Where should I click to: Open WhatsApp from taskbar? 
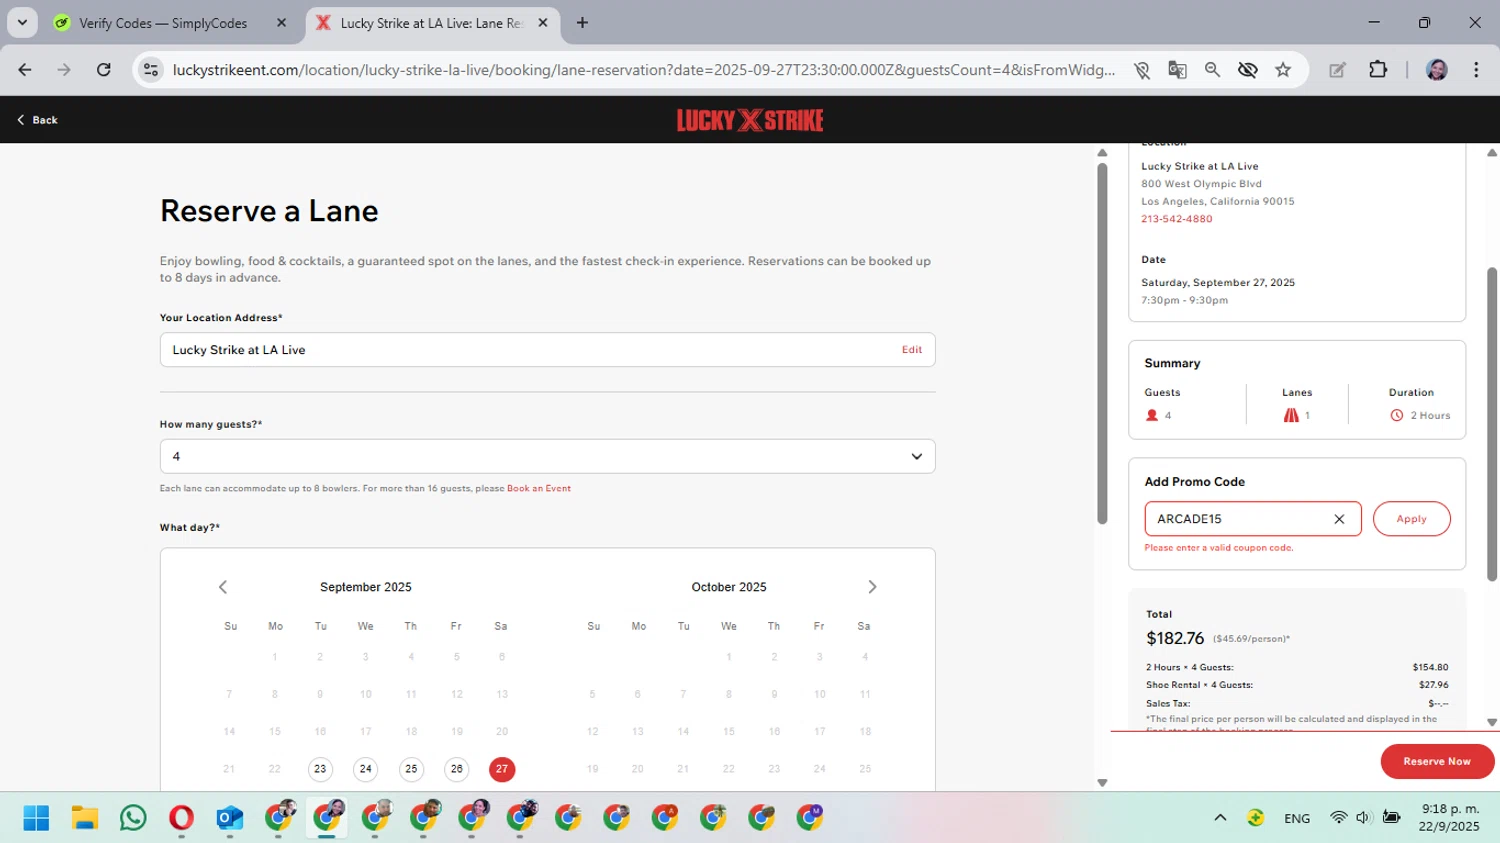133,818
